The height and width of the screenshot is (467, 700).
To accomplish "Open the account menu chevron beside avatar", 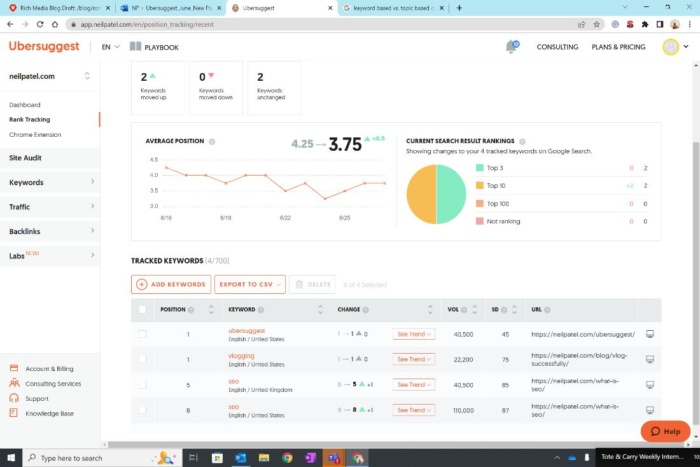I will (686, 46).
